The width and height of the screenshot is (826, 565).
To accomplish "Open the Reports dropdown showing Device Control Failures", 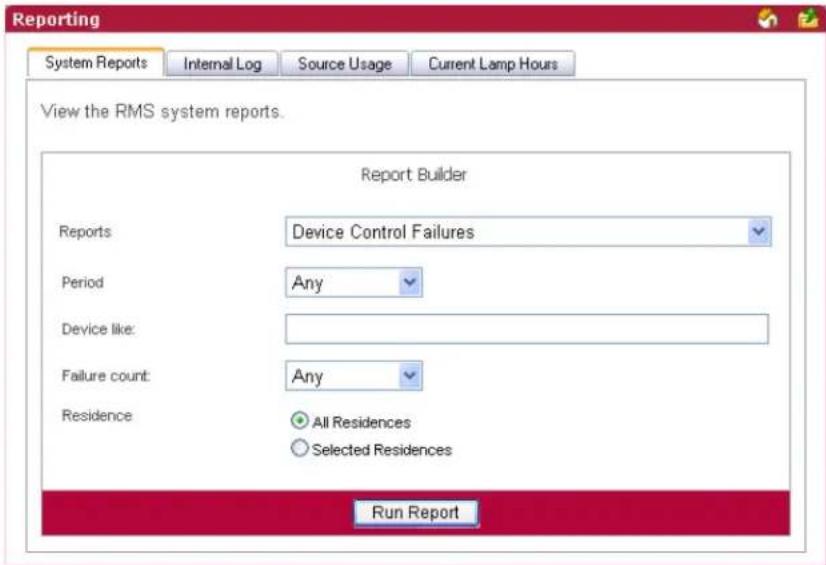I will (528, 232).
